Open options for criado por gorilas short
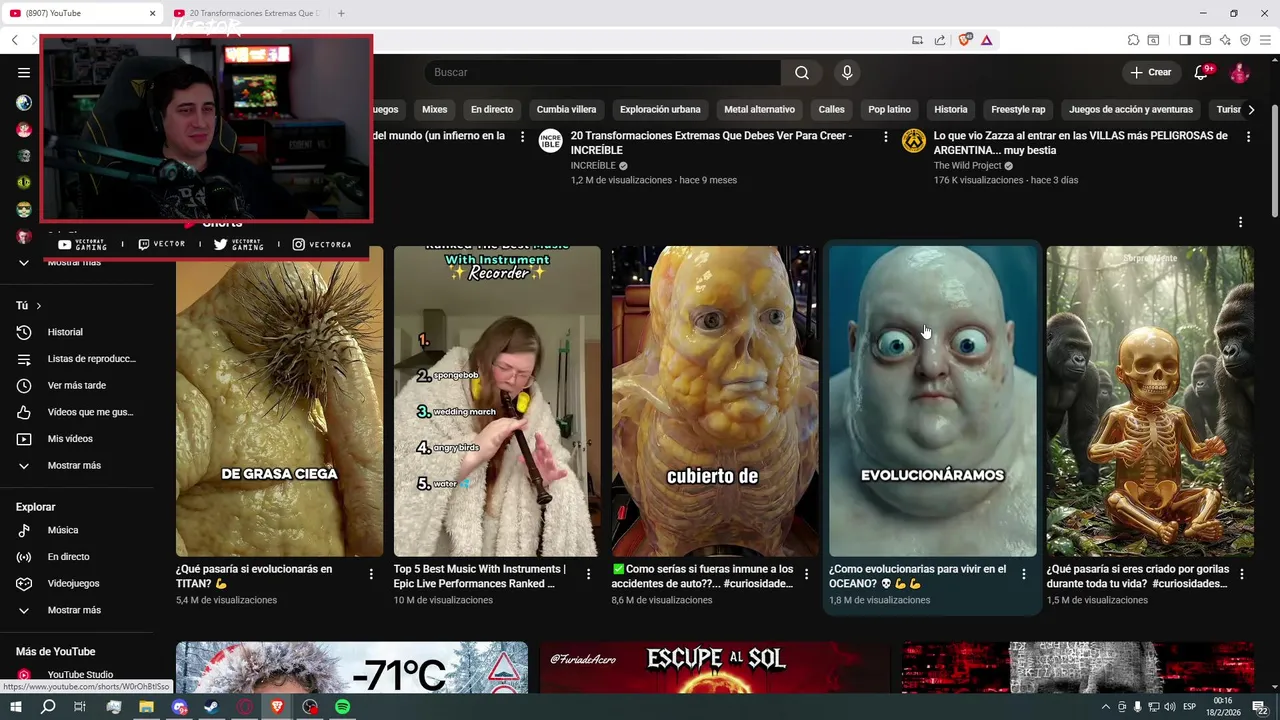Screen dimensions: 1280x720 click(x=1242, y=574)
